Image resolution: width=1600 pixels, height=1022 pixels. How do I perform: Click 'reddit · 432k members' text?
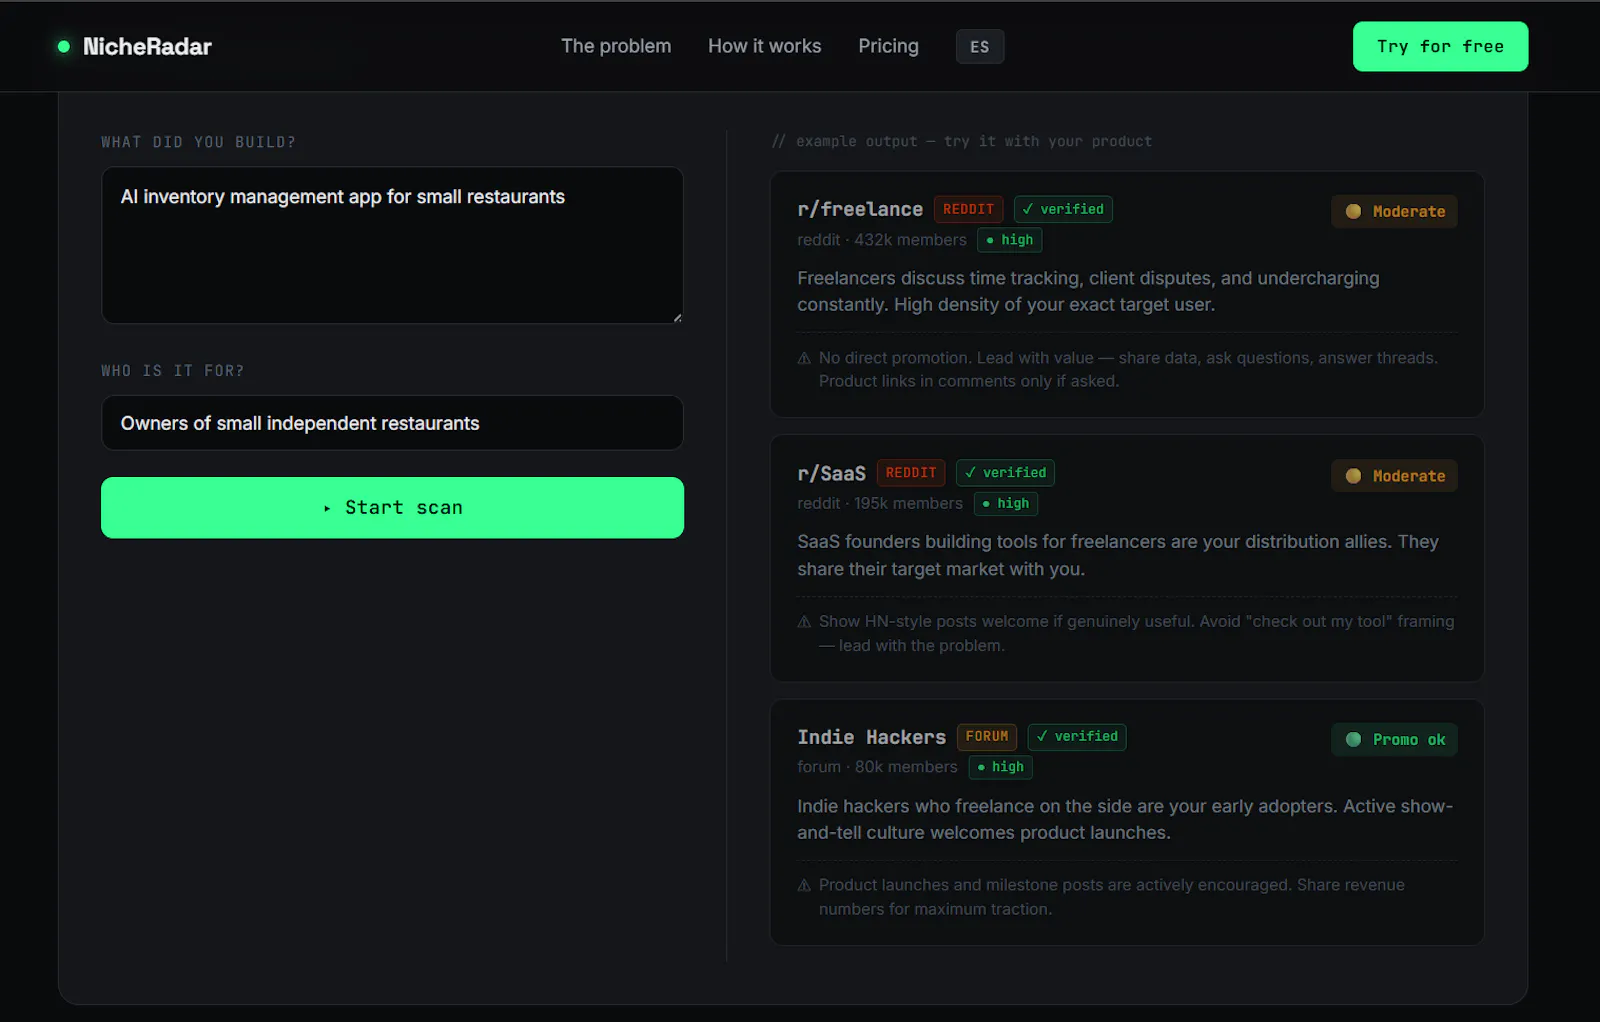click(882, 240)
